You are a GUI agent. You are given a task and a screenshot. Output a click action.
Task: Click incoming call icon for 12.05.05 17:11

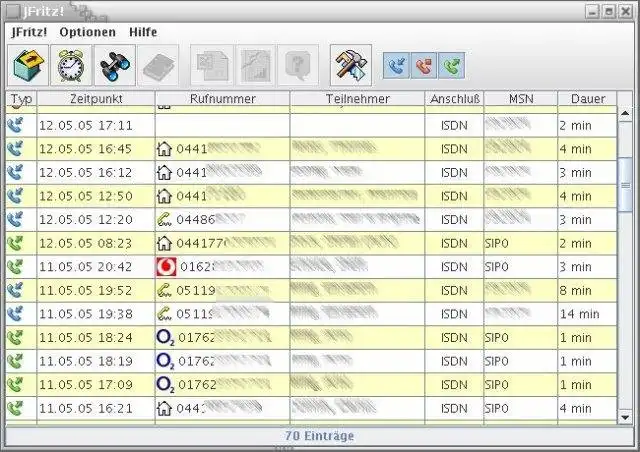click(16, 125)
